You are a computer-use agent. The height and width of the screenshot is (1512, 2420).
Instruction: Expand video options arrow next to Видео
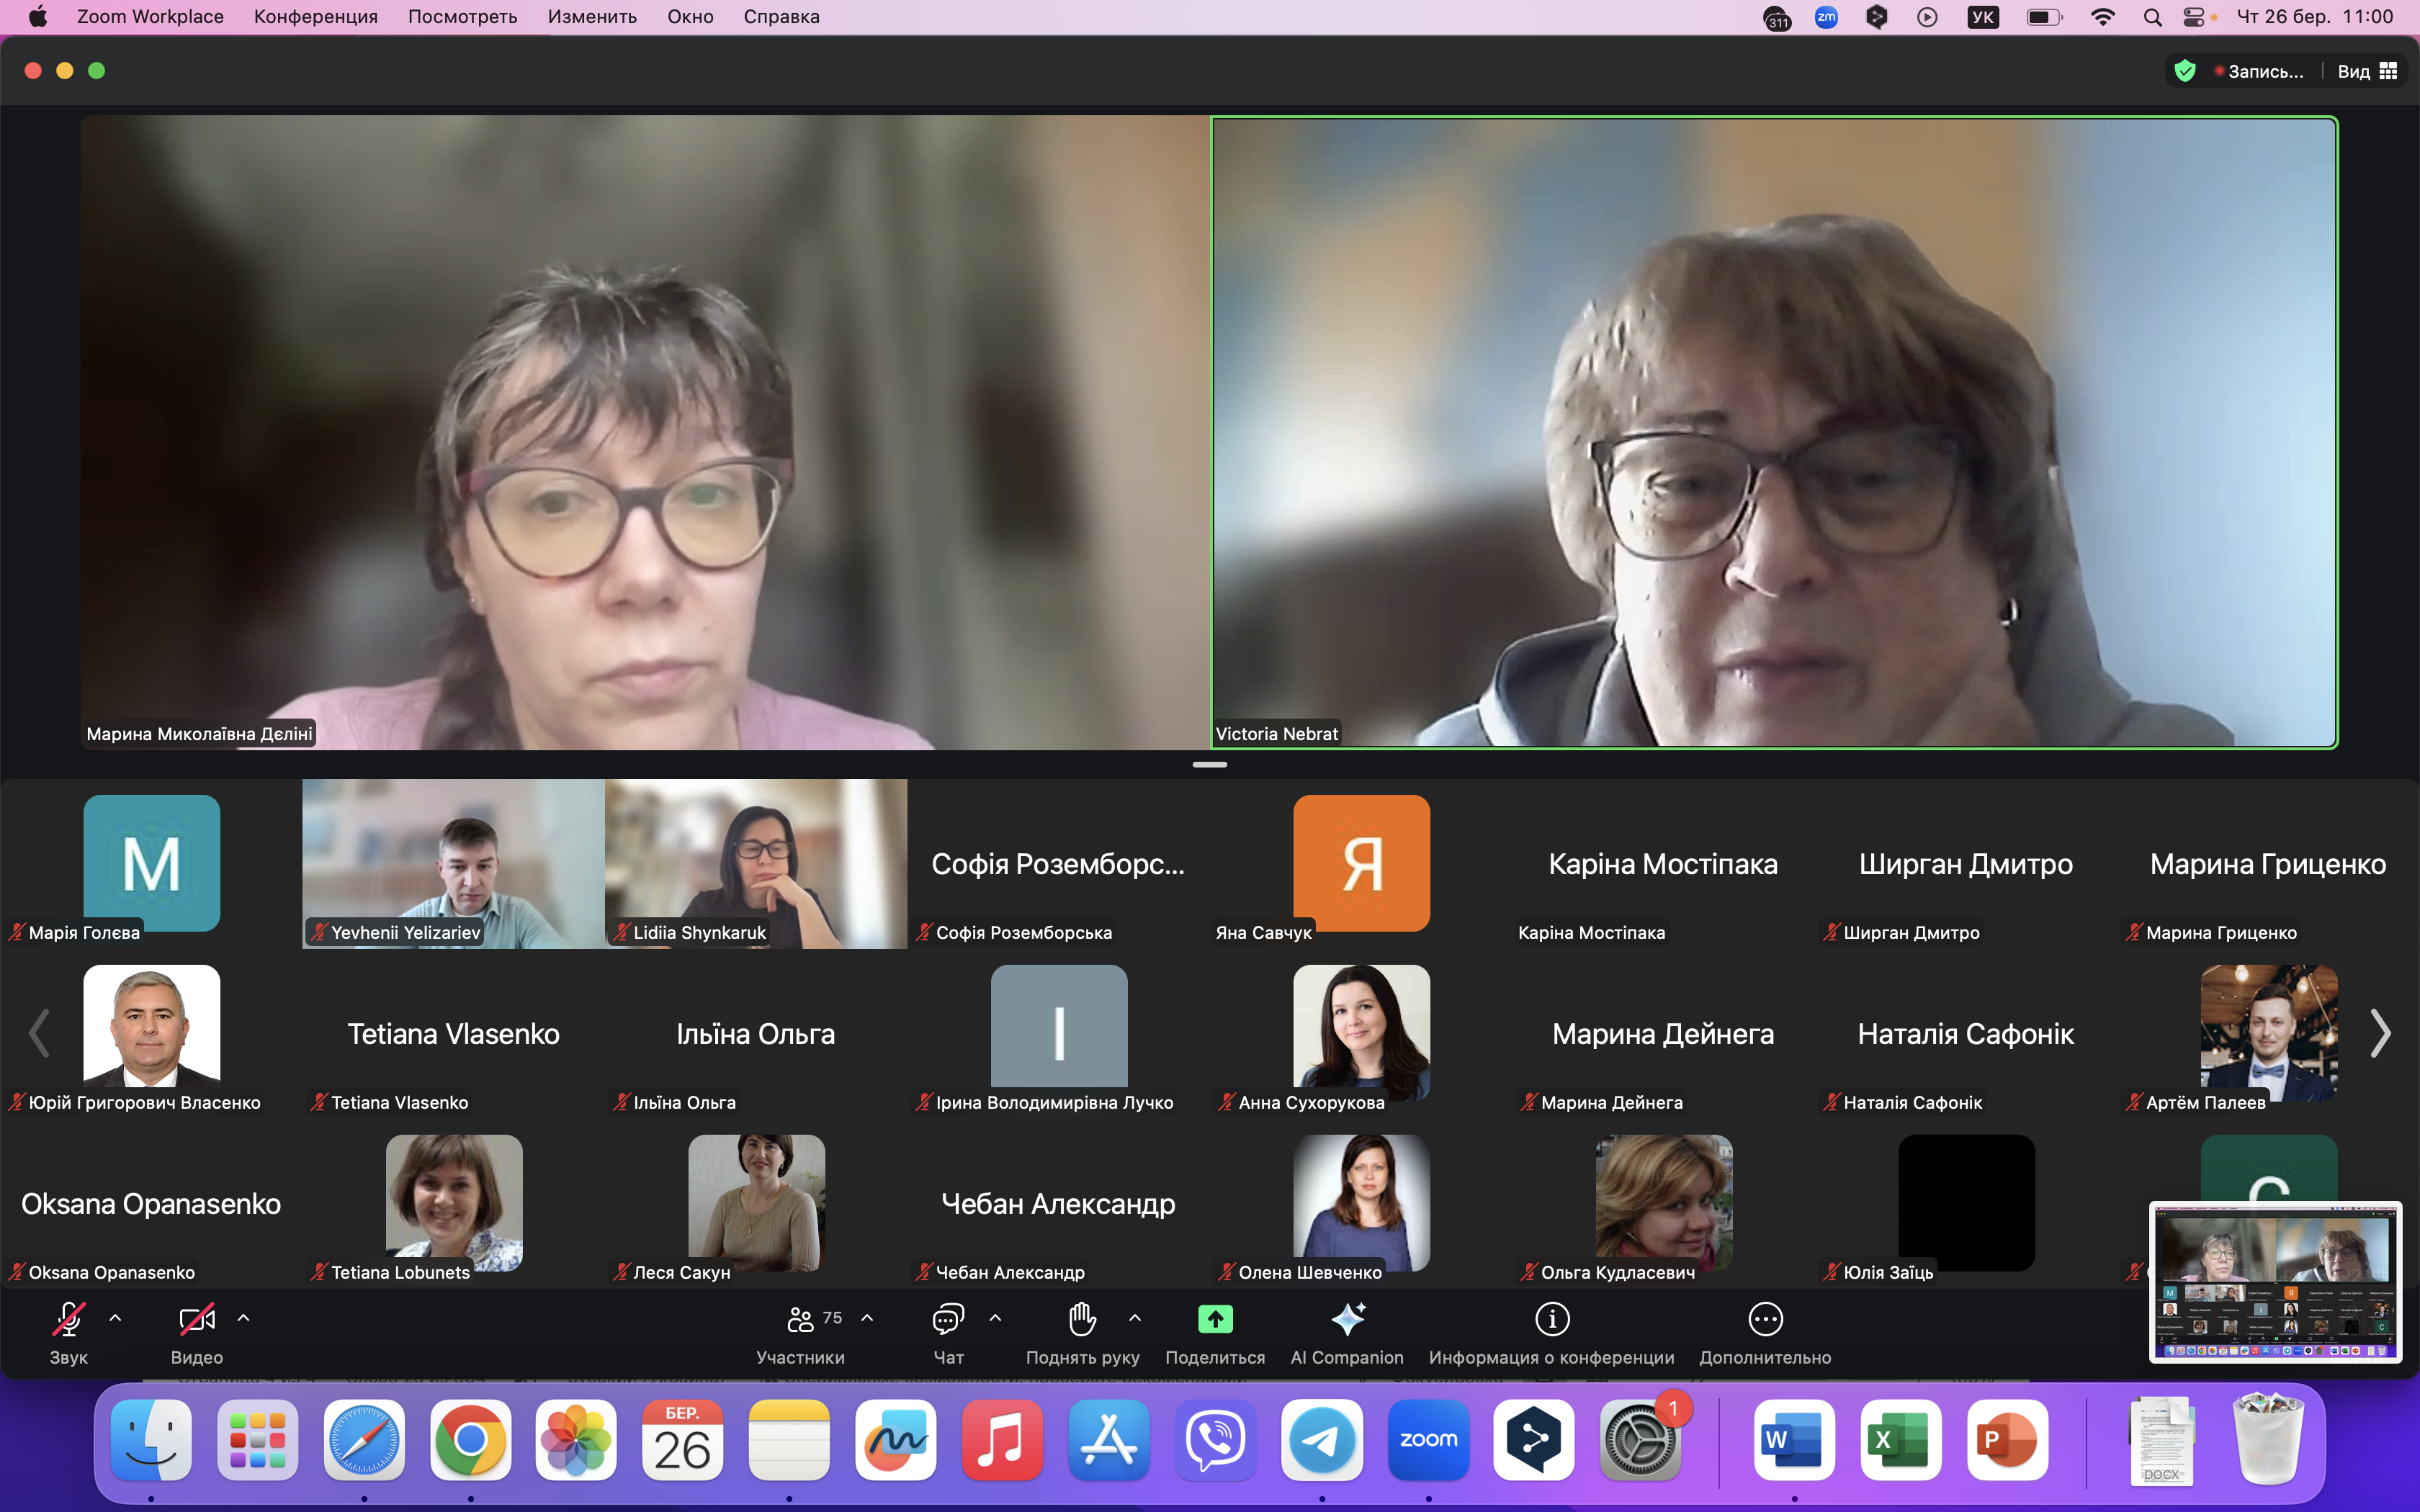(x=243, y=1318)
